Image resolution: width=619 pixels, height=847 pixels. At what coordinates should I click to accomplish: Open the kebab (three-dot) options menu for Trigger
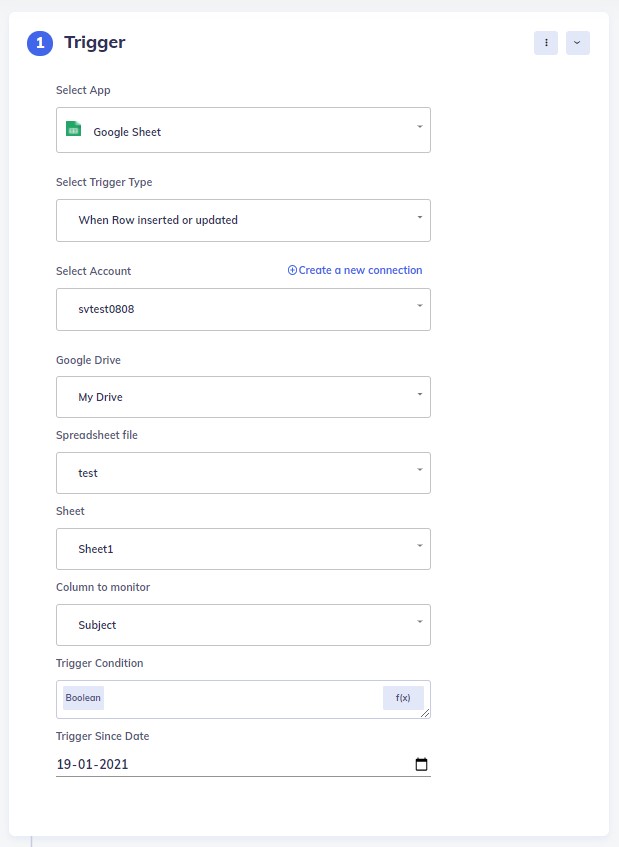pos(546,43)
